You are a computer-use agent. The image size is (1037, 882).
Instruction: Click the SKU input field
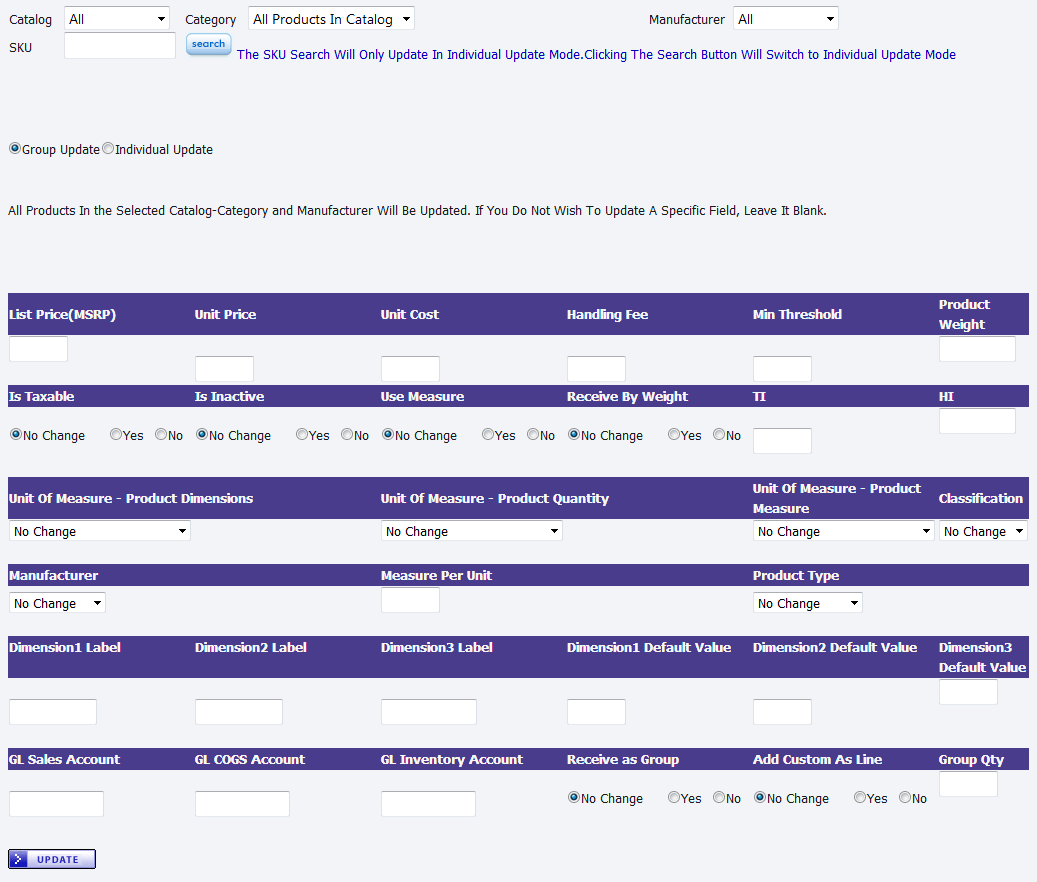(120, 45)
